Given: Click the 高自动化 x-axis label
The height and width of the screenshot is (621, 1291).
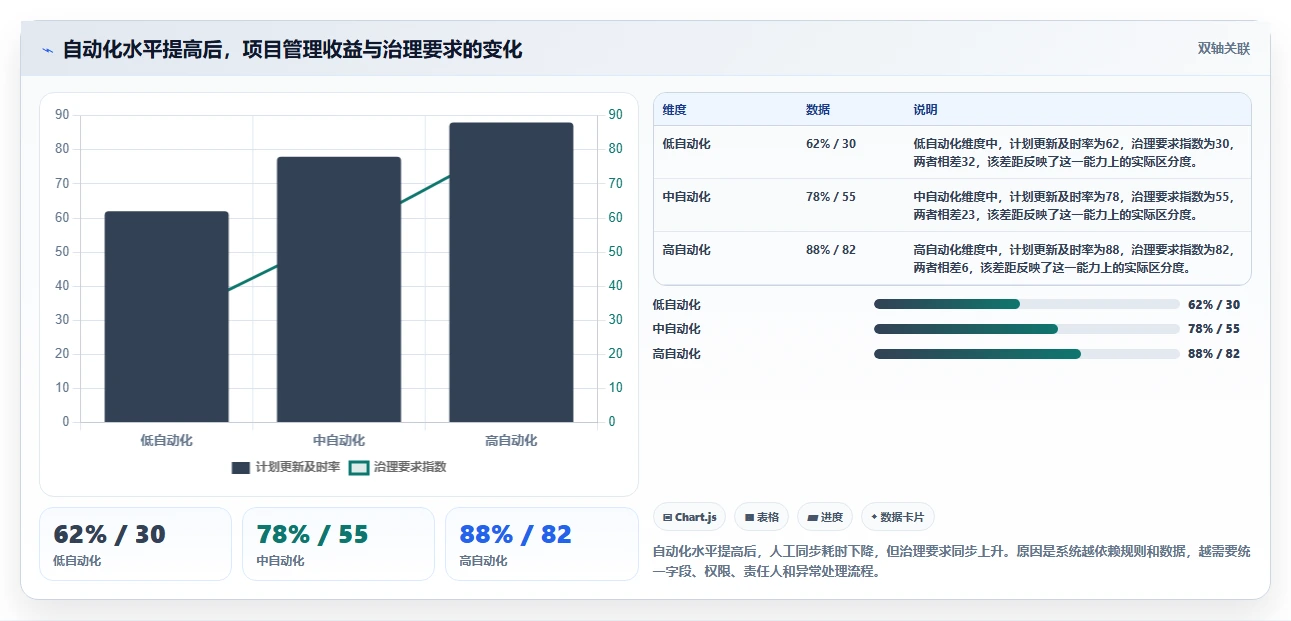Looking at the screenshot, I should tap(511, 440).
